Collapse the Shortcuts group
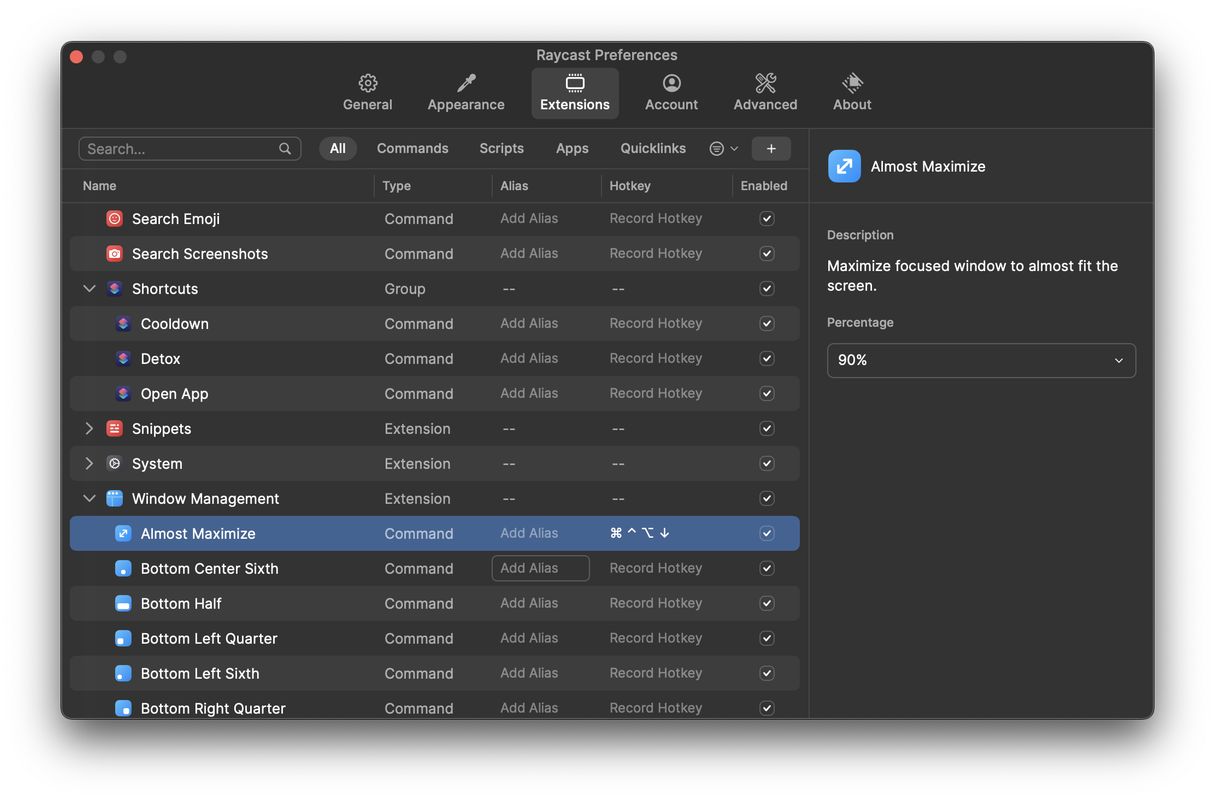Viewport: 1215px width, 800px height. click(89, 288)
